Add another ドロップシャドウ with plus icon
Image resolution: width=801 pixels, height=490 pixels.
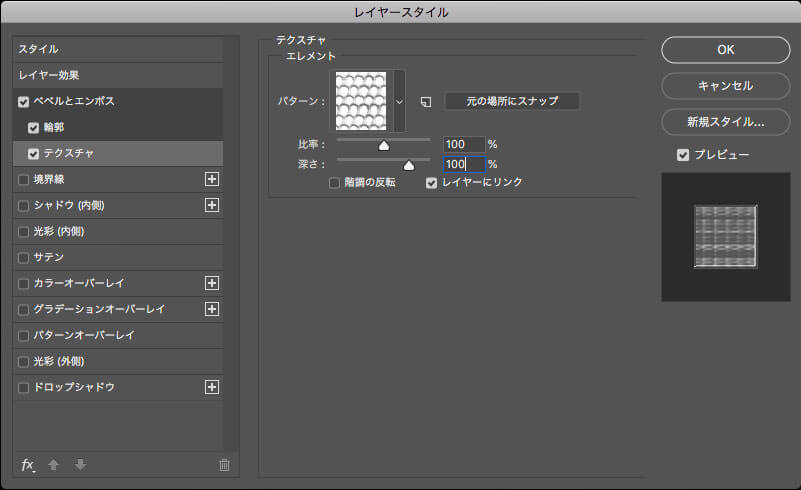click(x=212, y=387)
